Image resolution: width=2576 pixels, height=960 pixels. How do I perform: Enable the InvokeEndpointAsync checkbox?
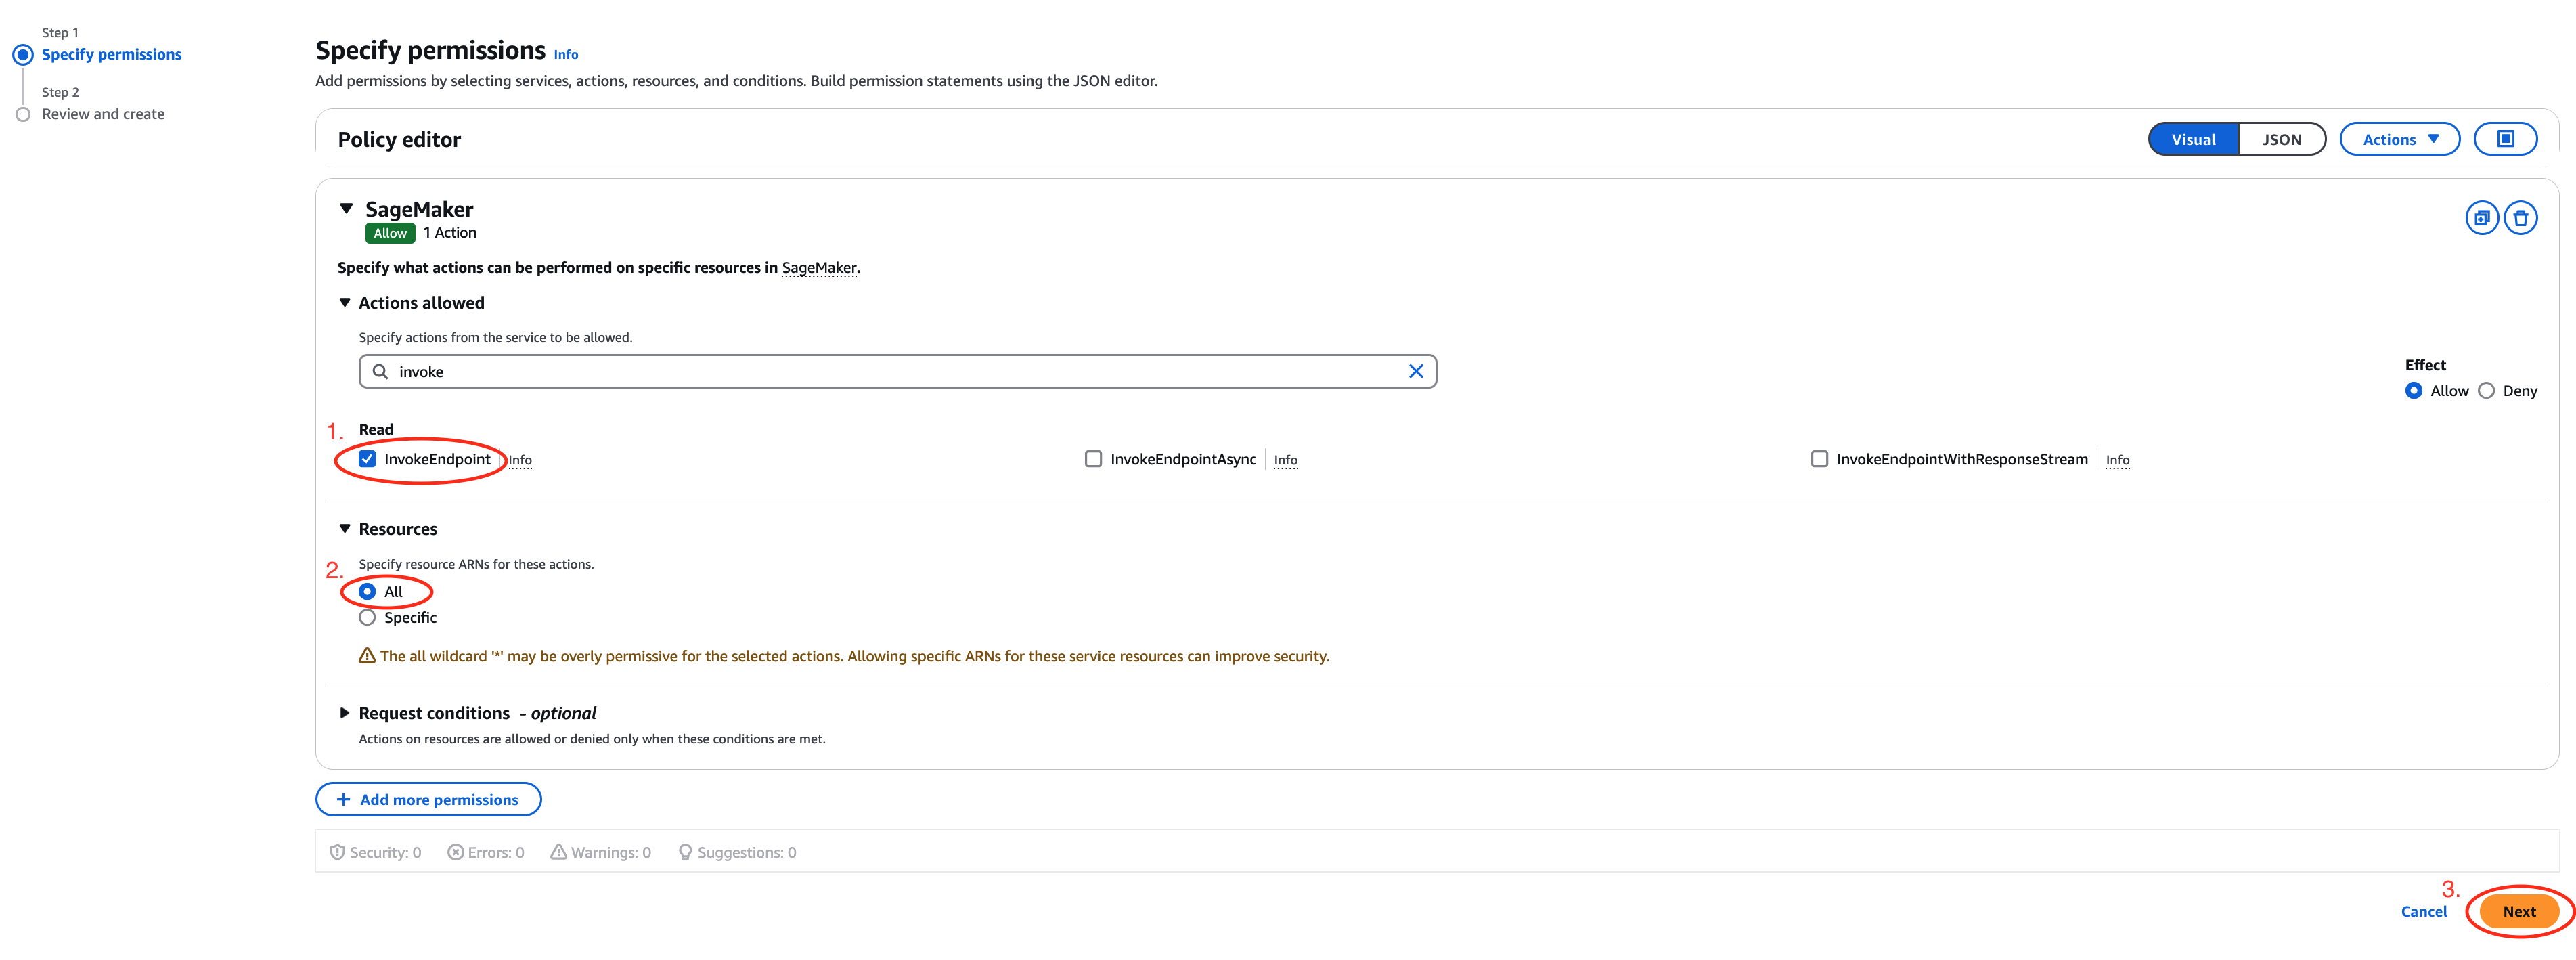click(1093, 459)
